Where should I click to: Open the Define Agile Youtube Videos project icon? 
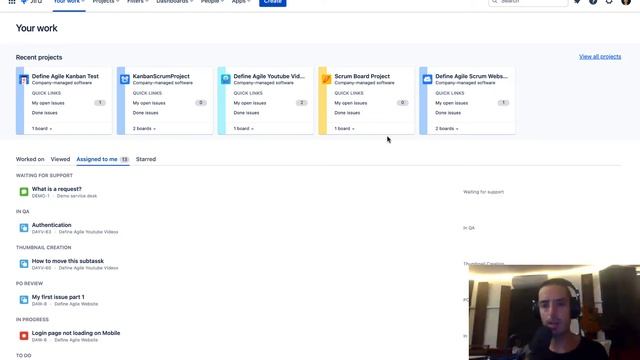pyautogui.click(x=225, y=79)
